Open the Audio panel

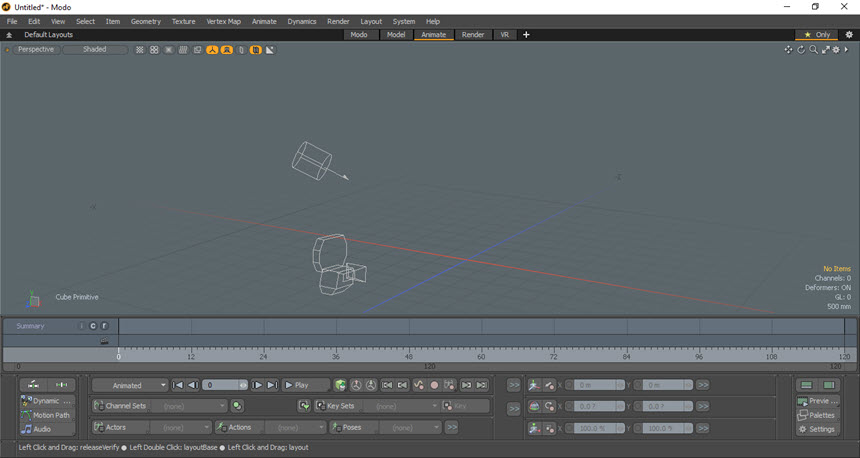tap(42, 429)
